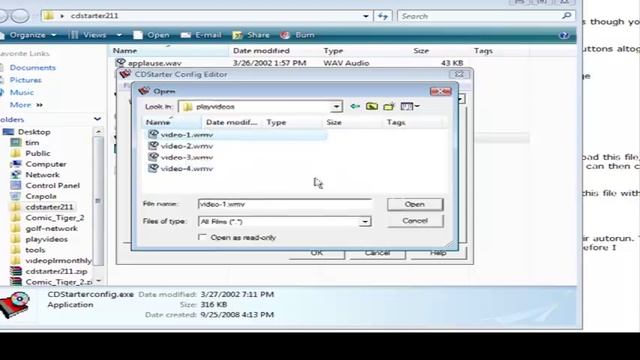Close the CDStarter Config Editor window
This screenshot has height=360, width=640.
pos(460,74)
